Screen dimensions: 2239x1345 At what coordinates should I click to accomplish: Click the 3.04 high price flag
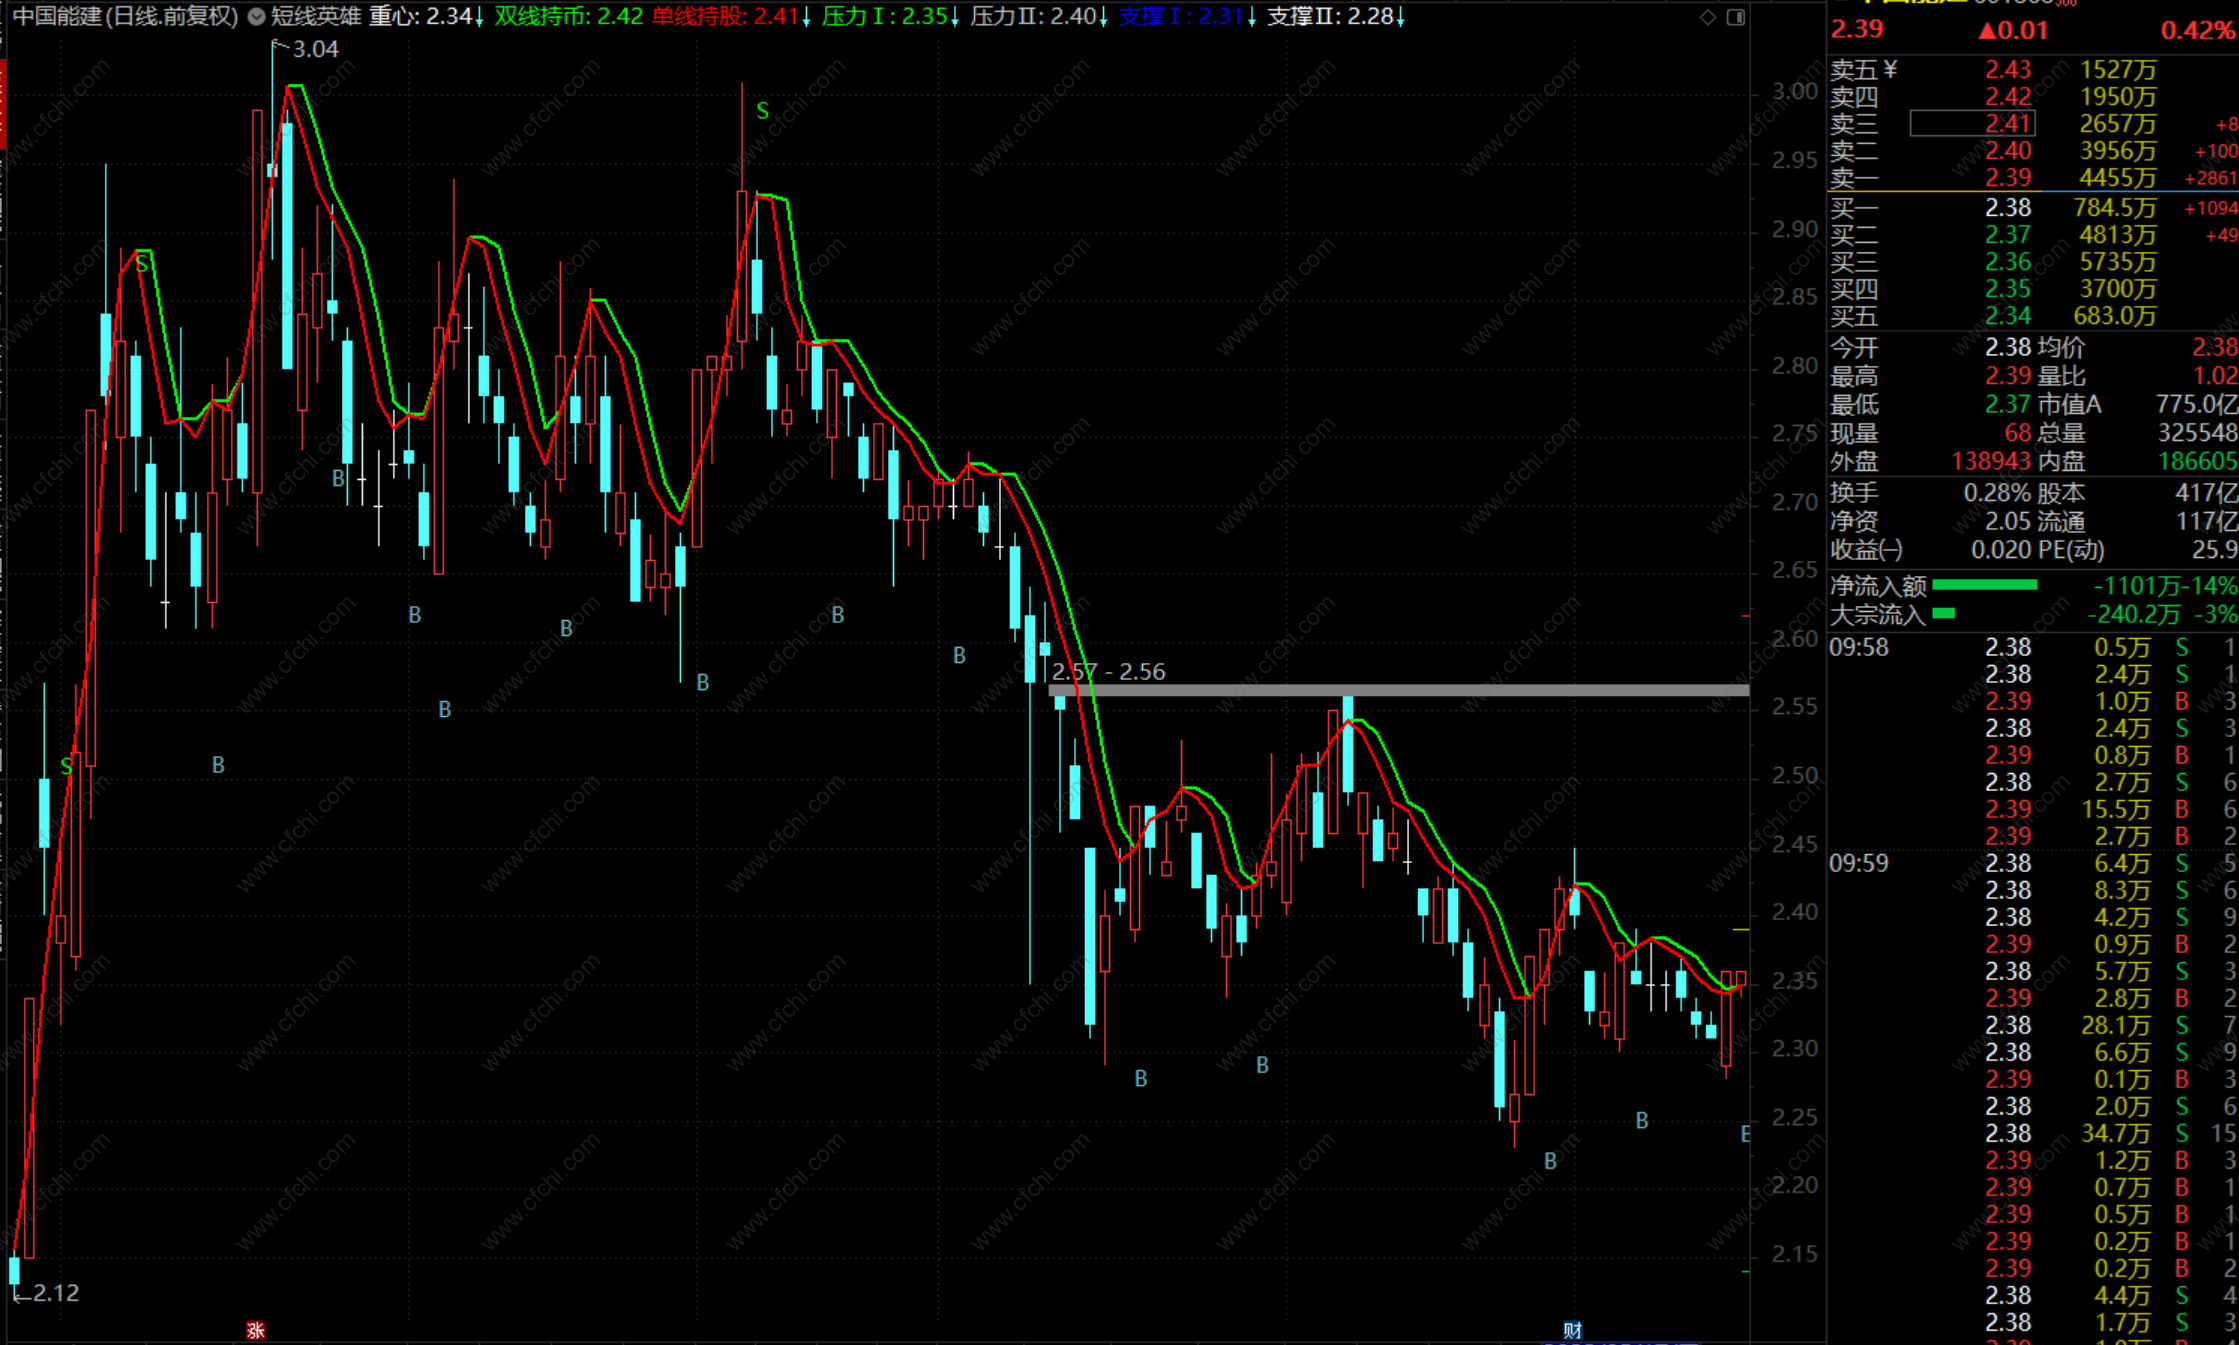point(314,49)
